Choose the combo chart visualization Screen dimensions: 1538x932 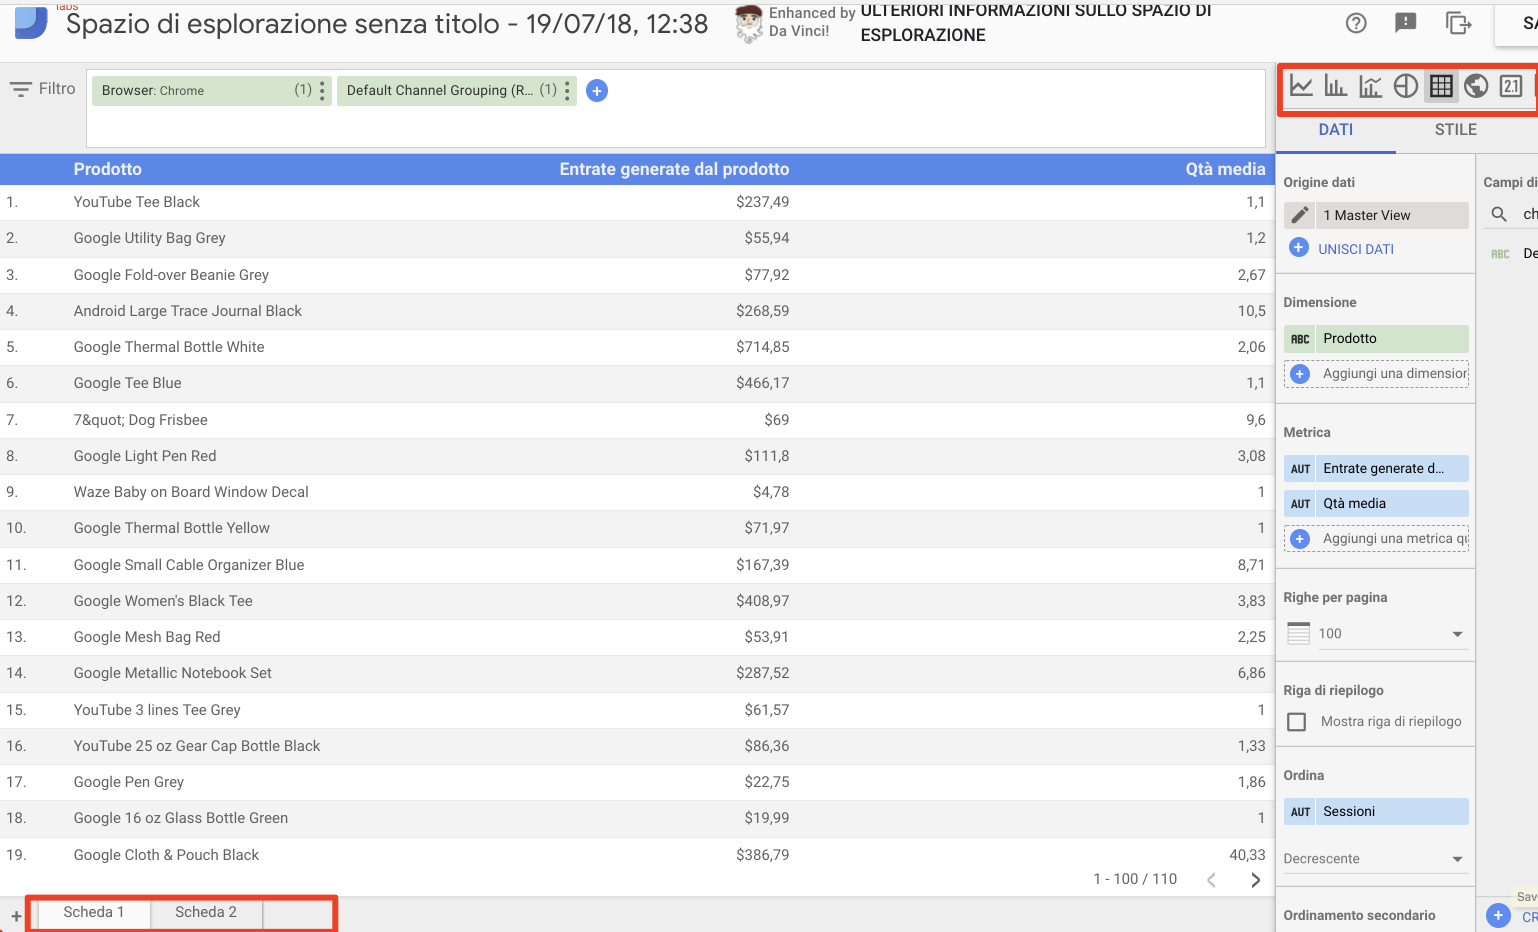1371,86
